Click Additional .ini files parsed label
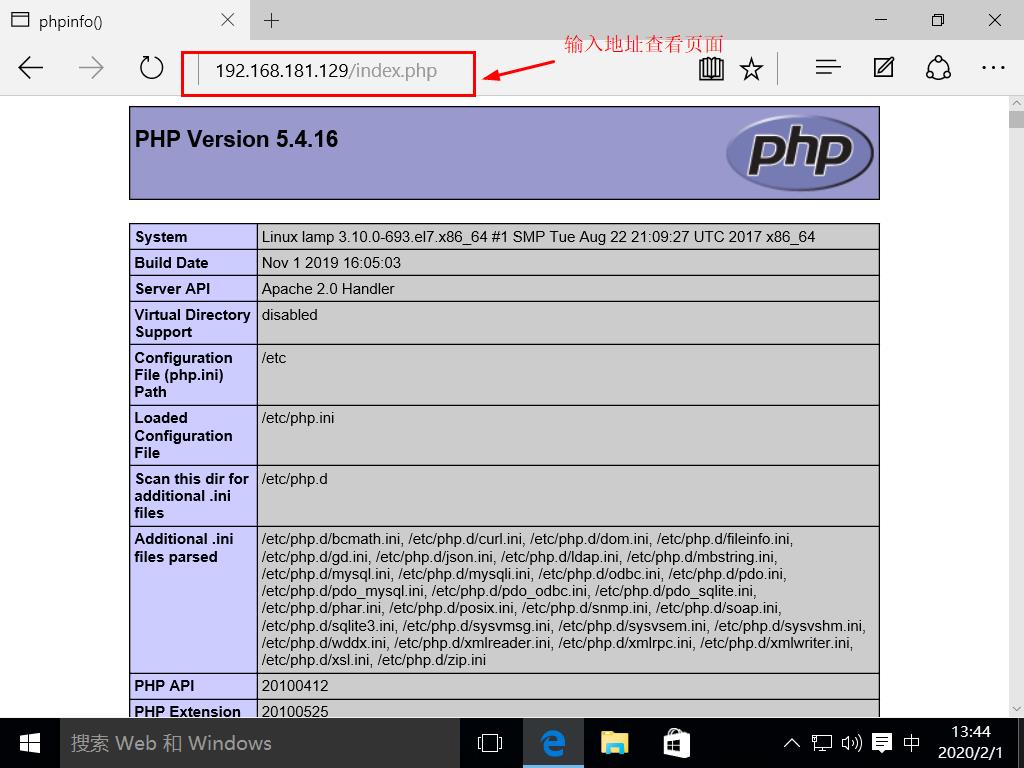This screenshot has height=768, width=1024. point(184,547)
